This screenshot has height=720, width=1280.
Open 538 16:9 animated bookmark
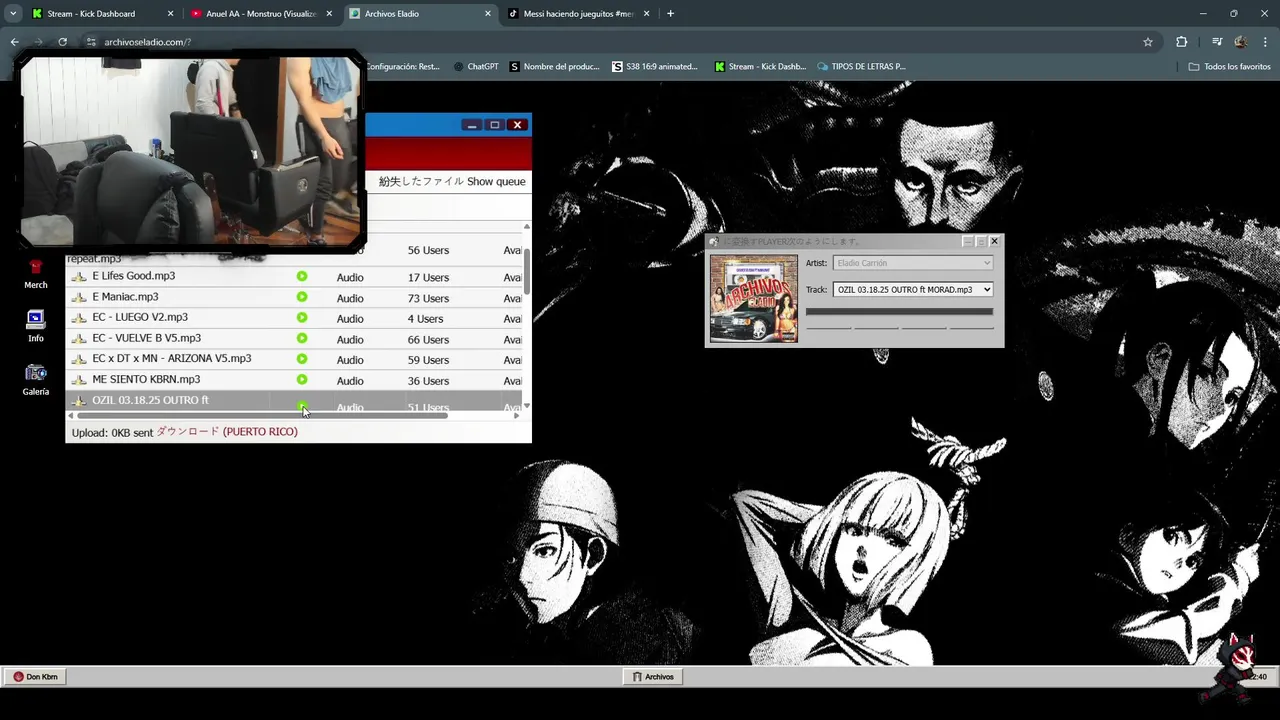[655, 67]
